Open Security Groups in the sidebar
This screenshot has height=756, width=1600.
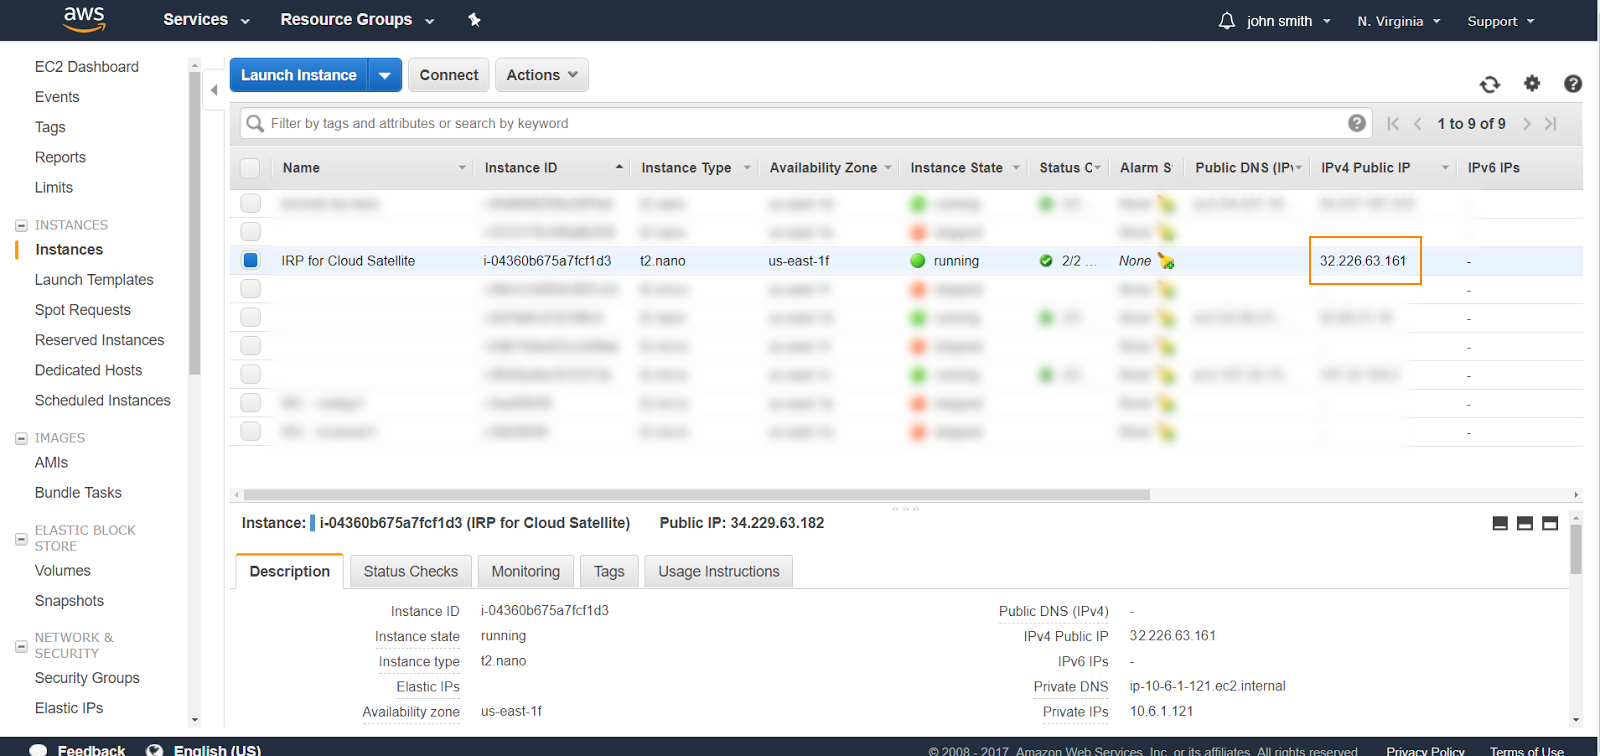(87, 678)
